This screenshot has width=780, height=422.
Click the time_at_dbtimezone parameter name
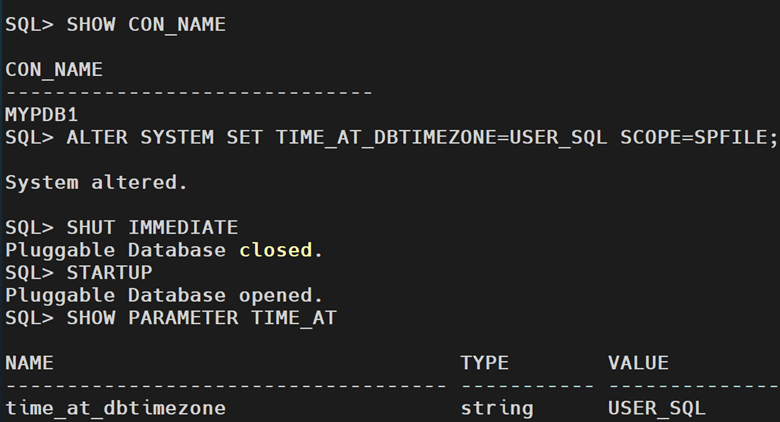tap(115, 408)
